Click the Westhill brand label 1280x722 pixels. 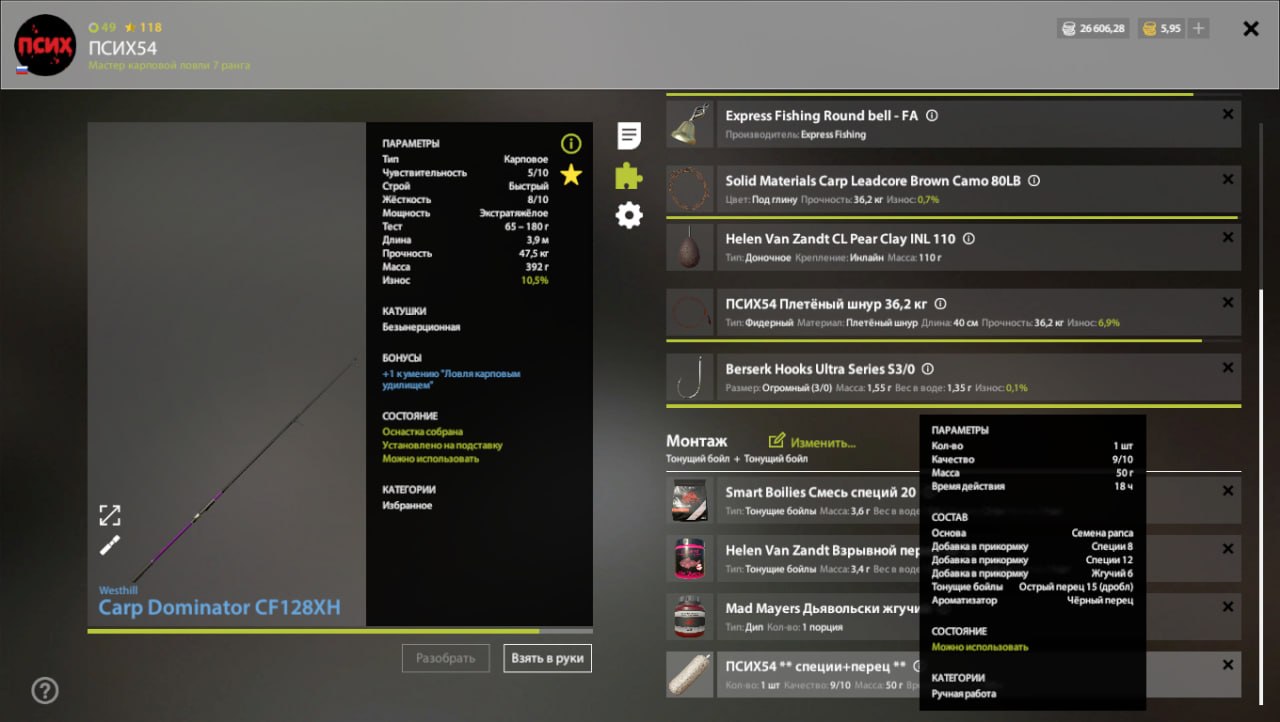(x=119, y=590)
